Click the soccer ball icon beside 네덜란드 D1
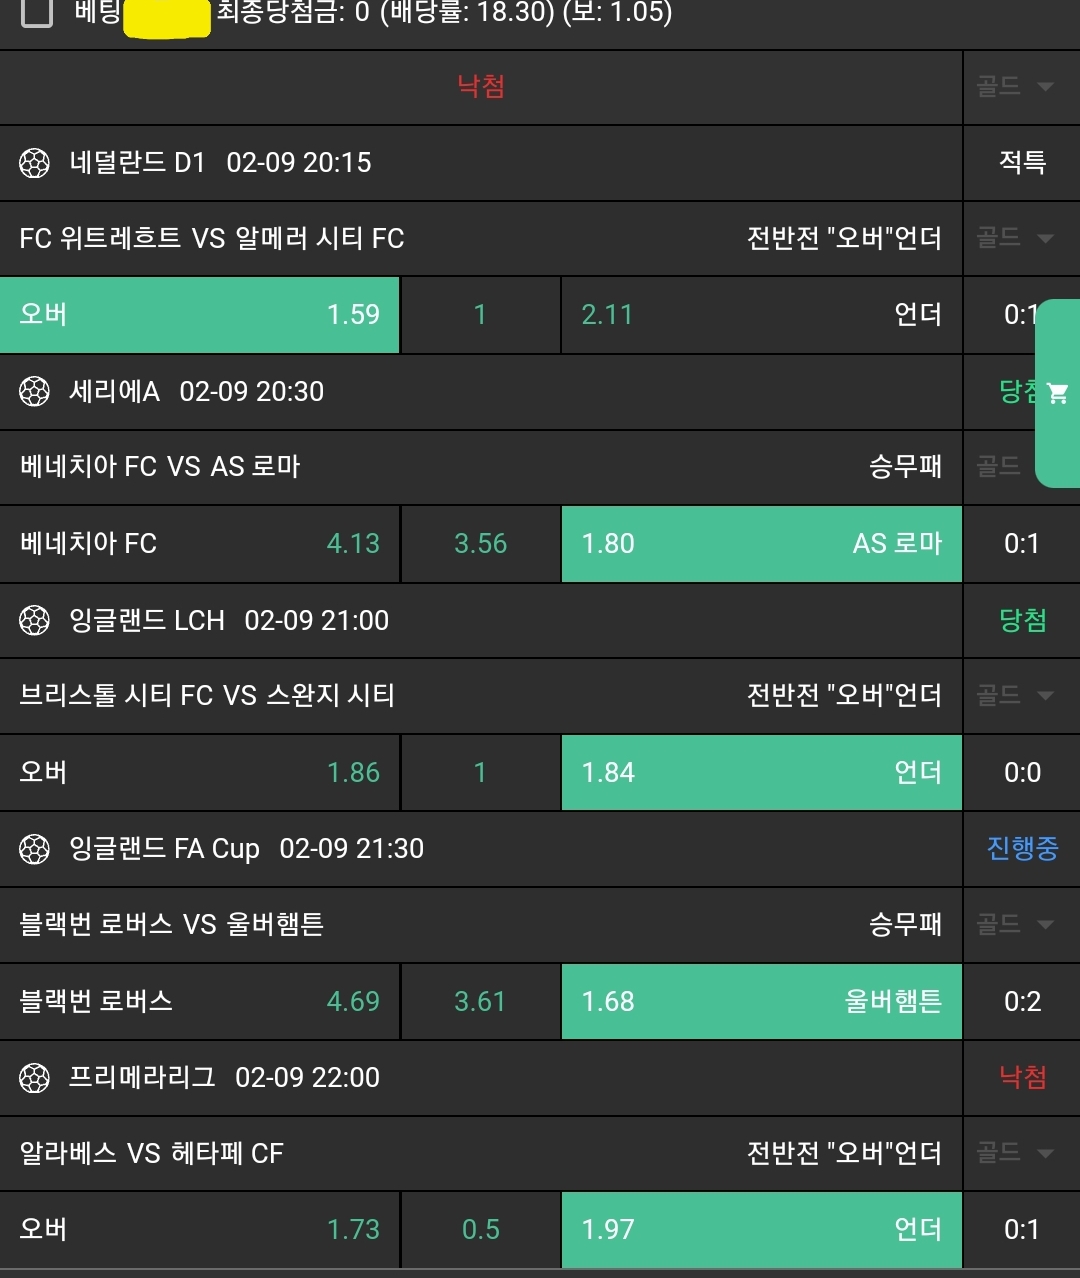 35,163
